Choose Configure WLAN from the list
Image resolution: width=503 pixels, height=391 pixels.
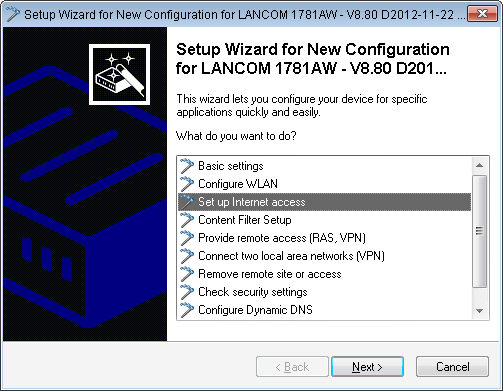(x=324, y=184)
